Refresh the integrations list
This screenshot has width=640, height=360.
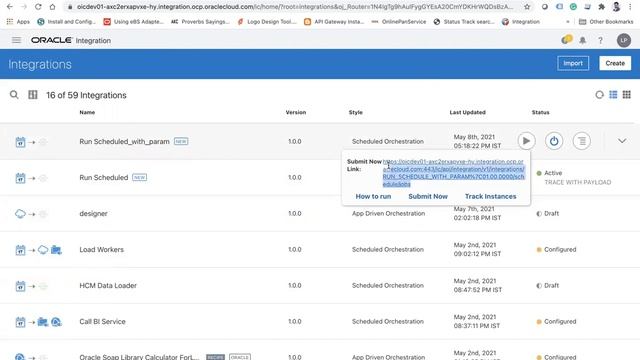(x=599, y=95)
